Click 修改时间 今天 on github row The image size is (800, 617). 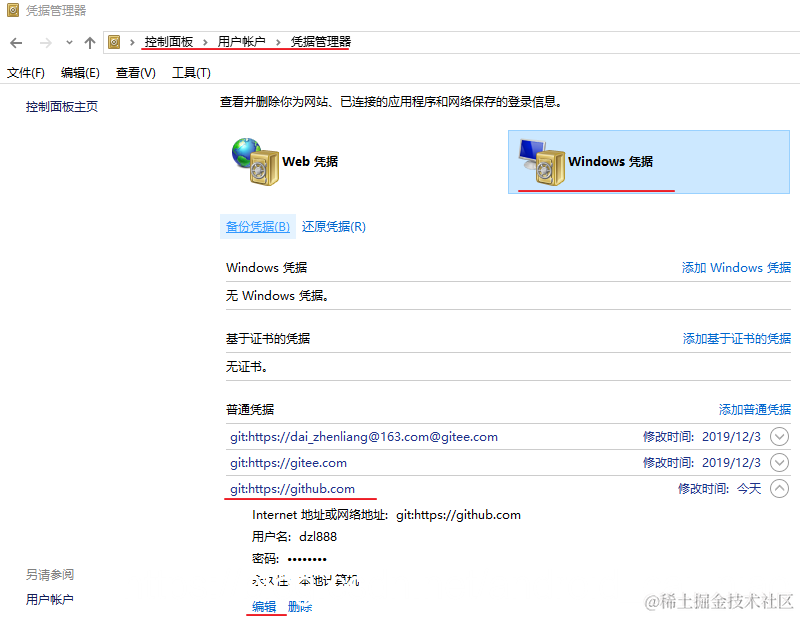[x=719, y=489]
